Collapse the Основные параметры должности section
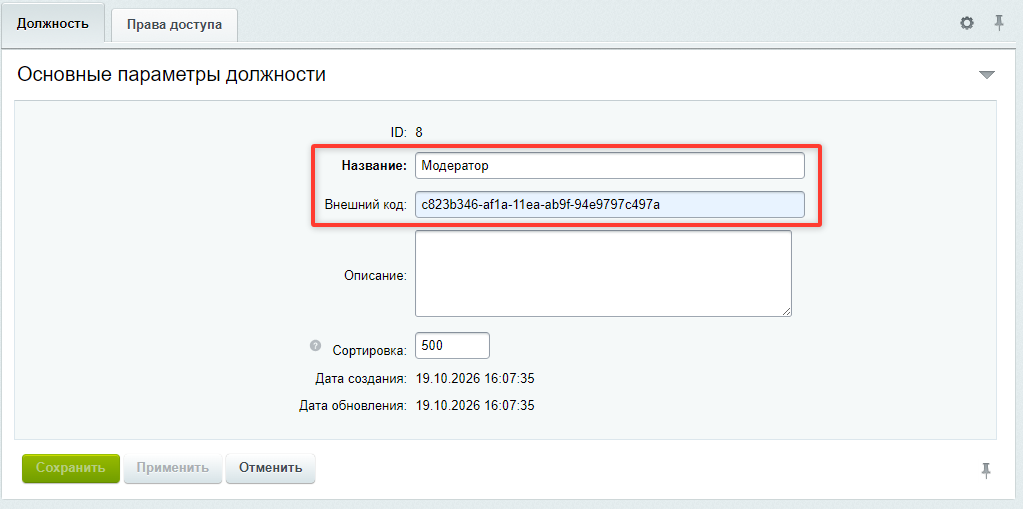 click(987, 75)
